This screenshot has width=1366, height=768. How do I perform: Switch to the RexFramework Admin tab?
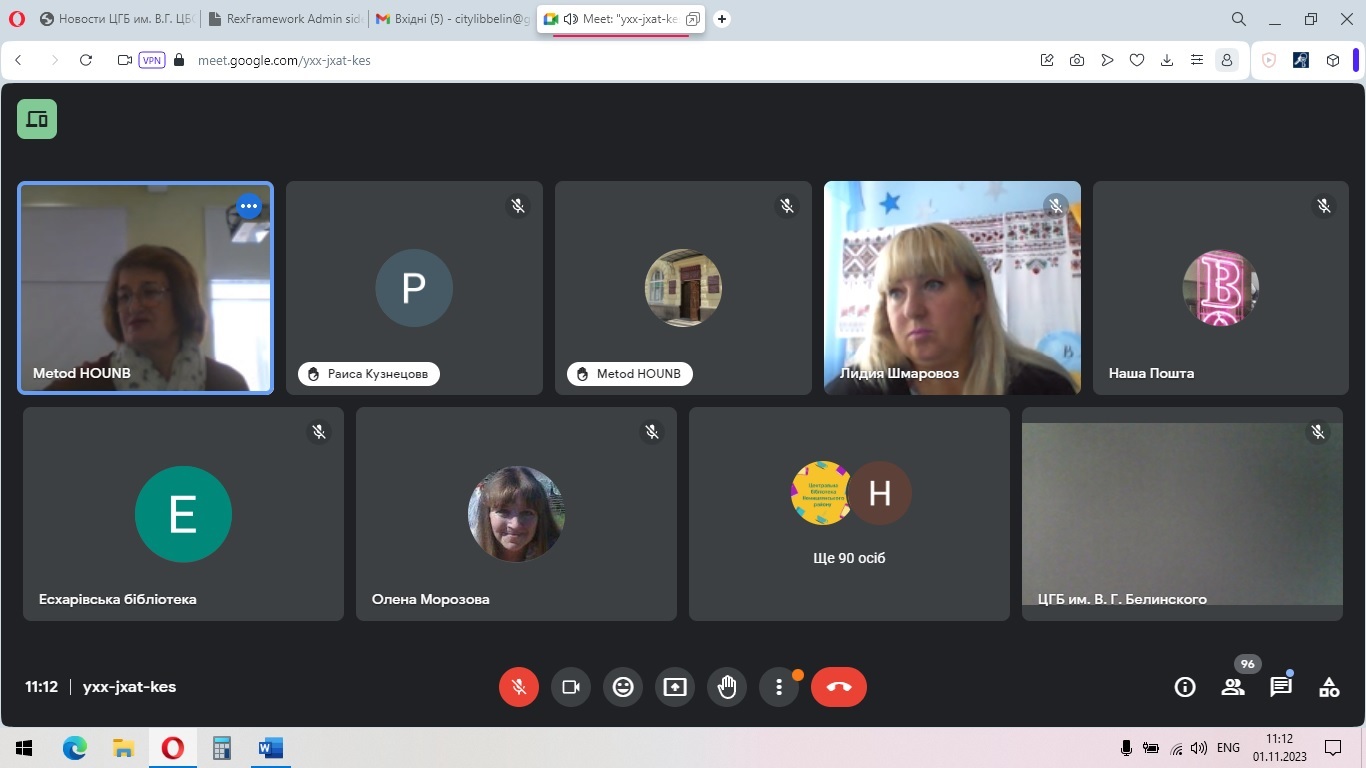pos(284,19)
